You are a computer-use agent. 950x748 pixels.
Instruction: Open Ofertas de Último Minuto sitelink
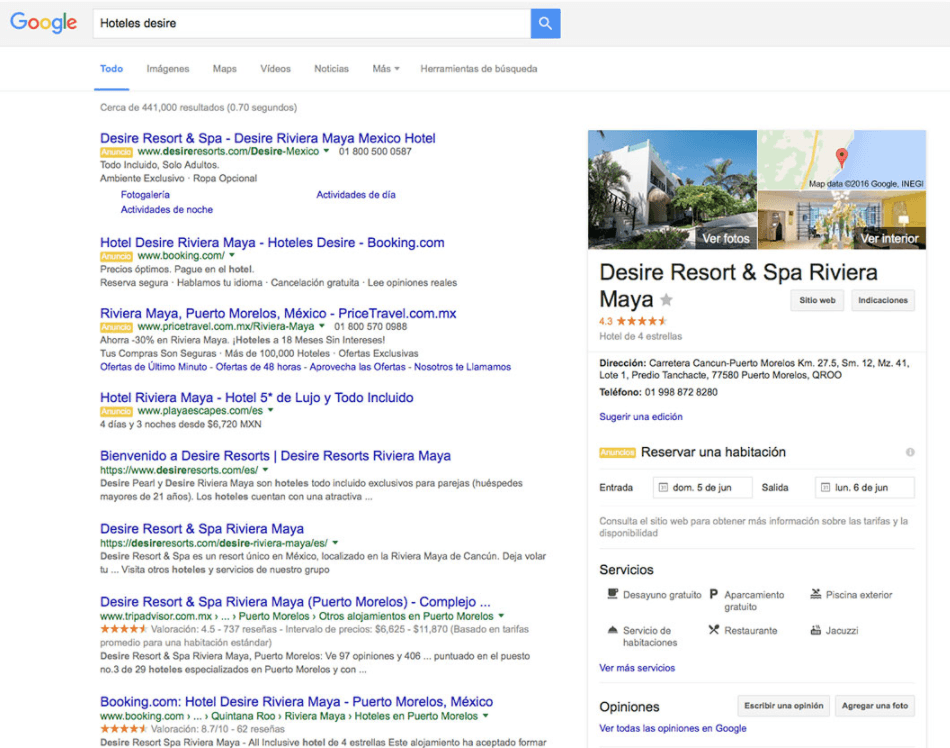153,367
